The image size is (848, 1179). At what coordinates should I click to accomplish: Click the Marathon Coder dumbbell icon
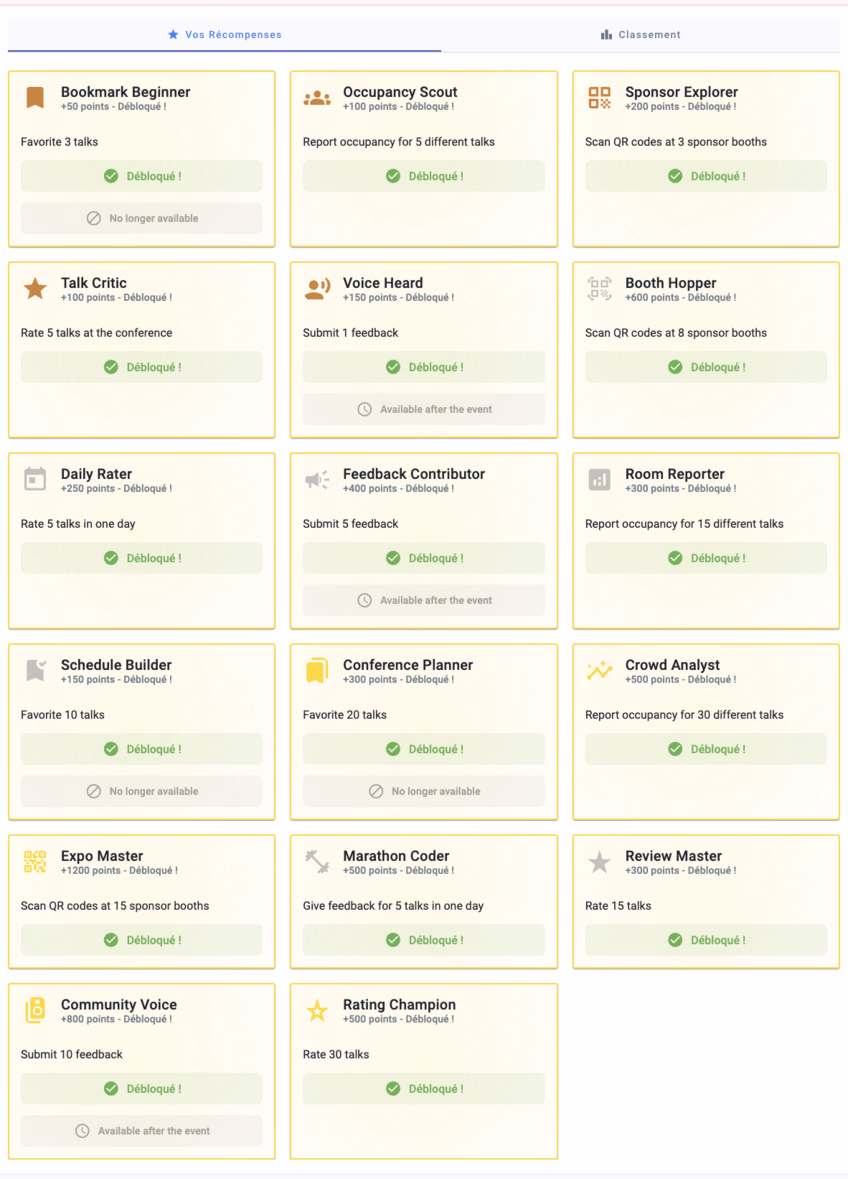click(x=317, y=861)
